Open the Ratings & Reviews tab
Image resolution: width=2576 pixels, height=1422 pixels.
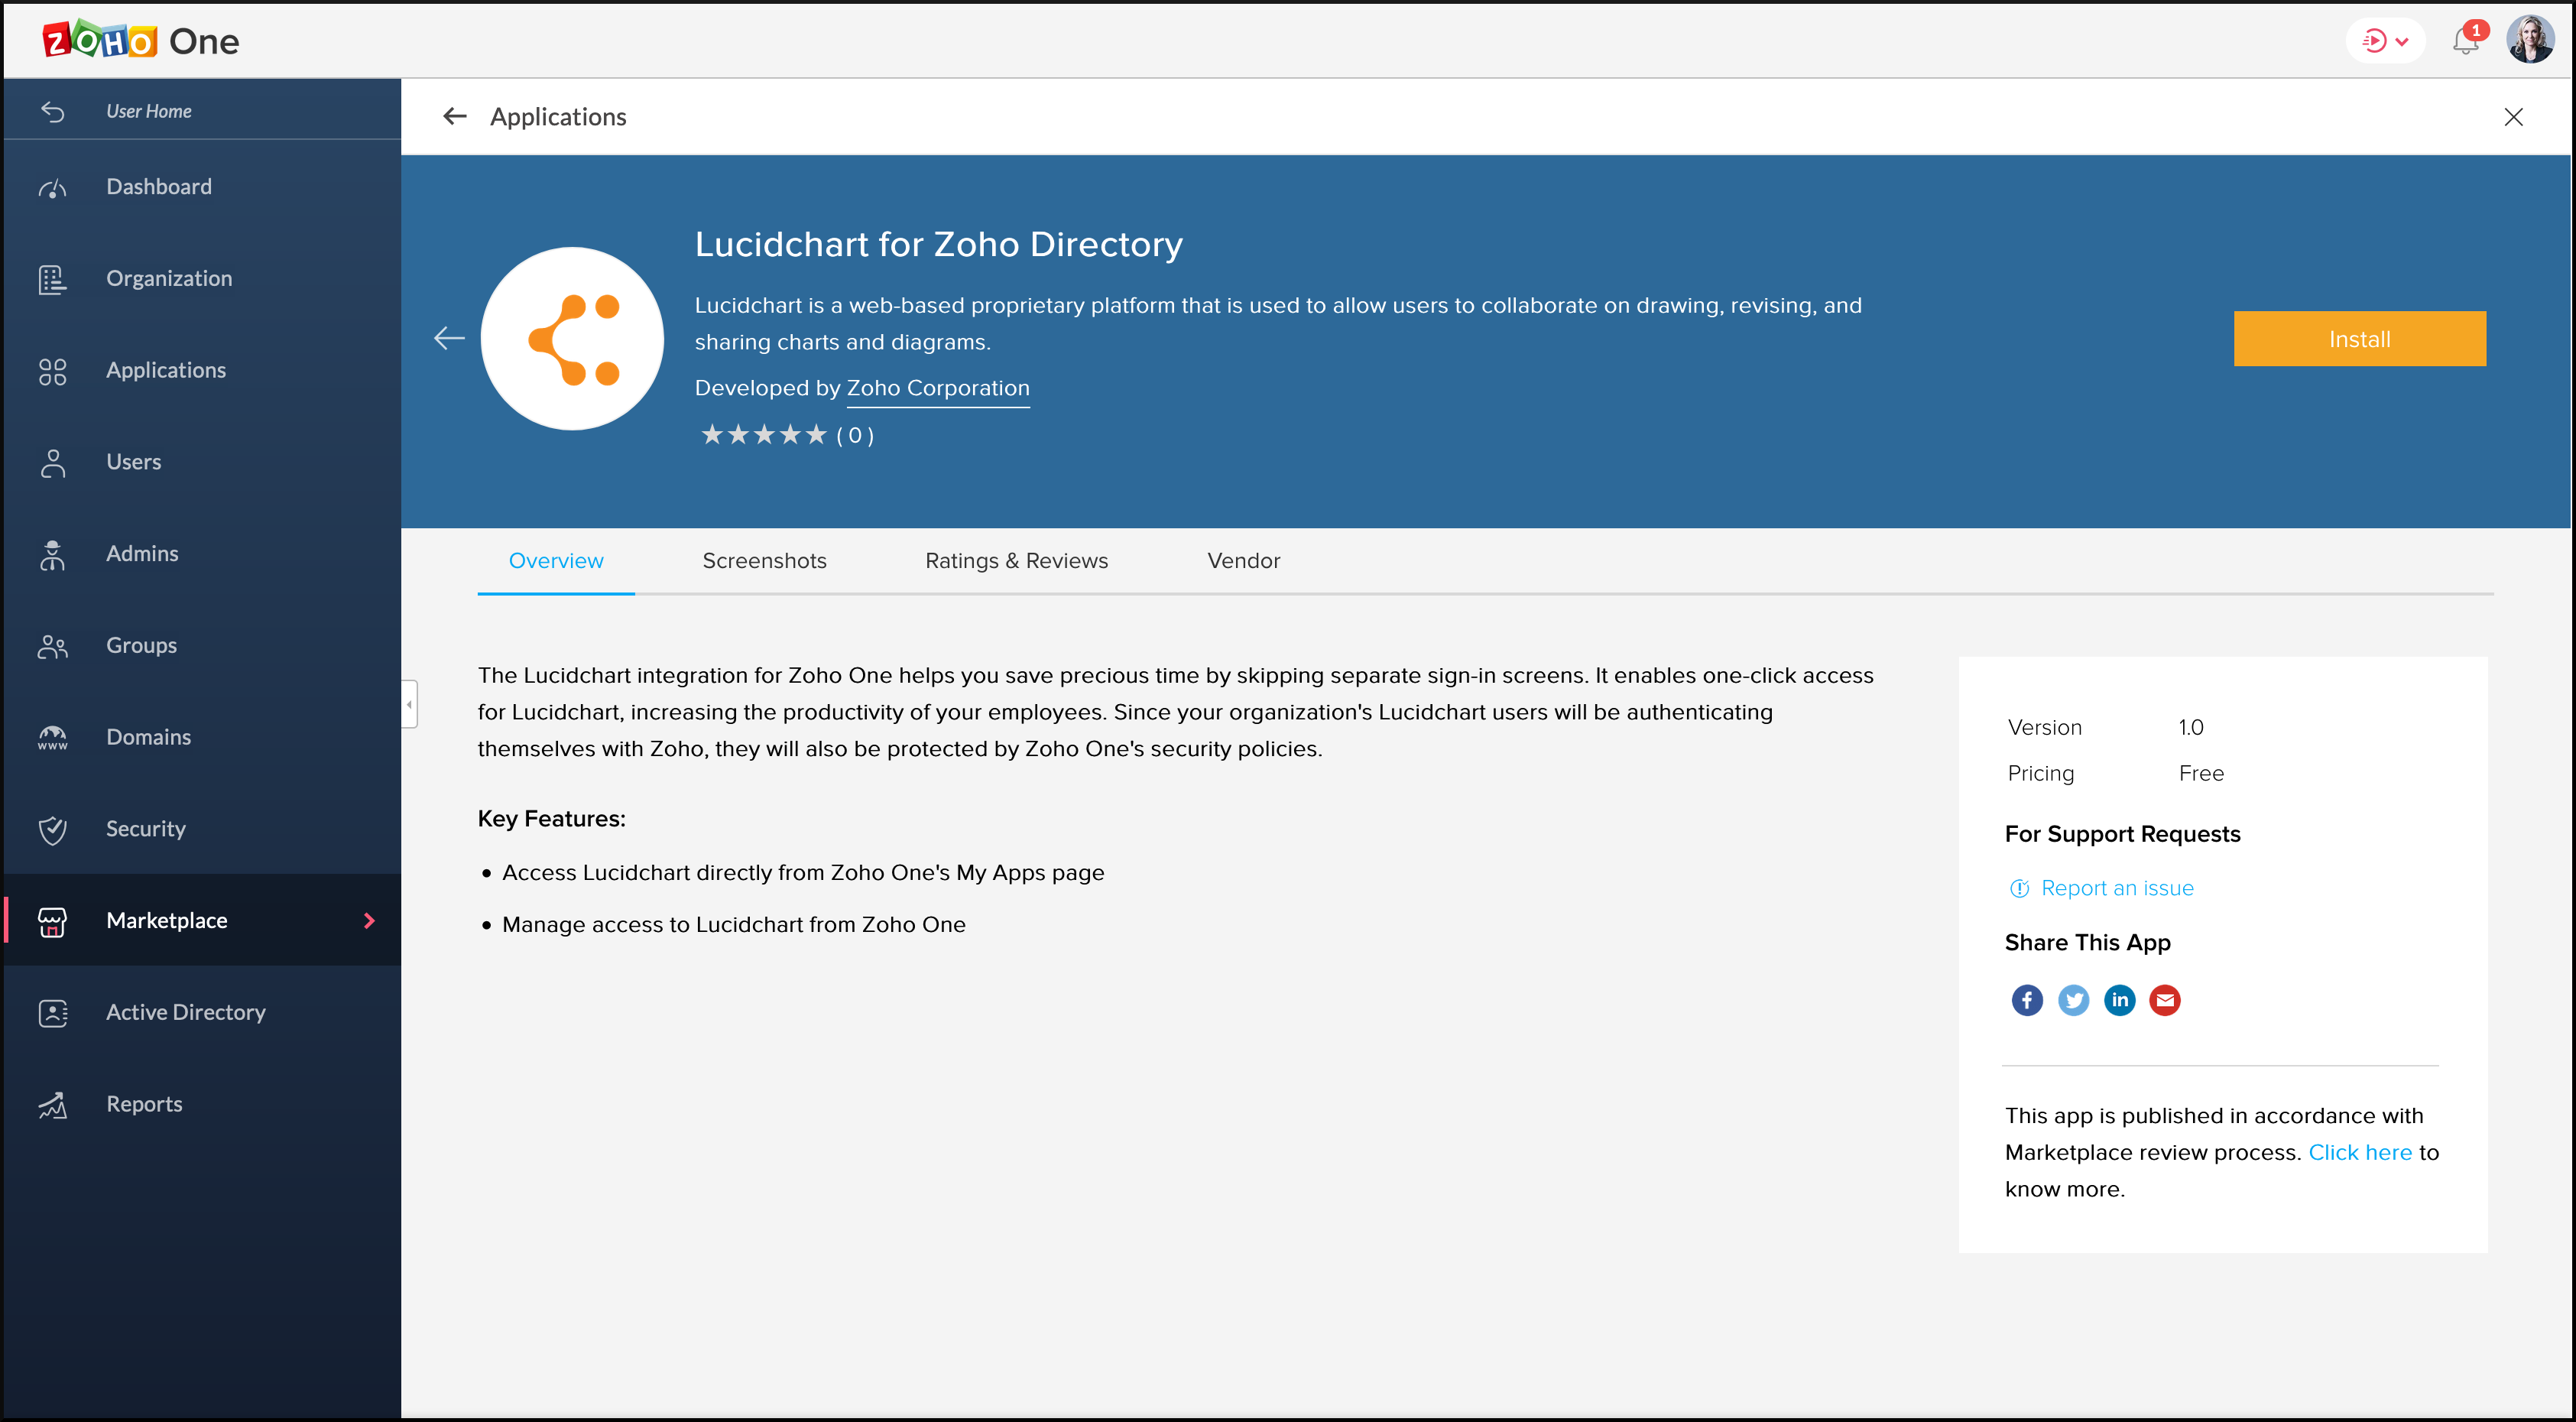1016,561
